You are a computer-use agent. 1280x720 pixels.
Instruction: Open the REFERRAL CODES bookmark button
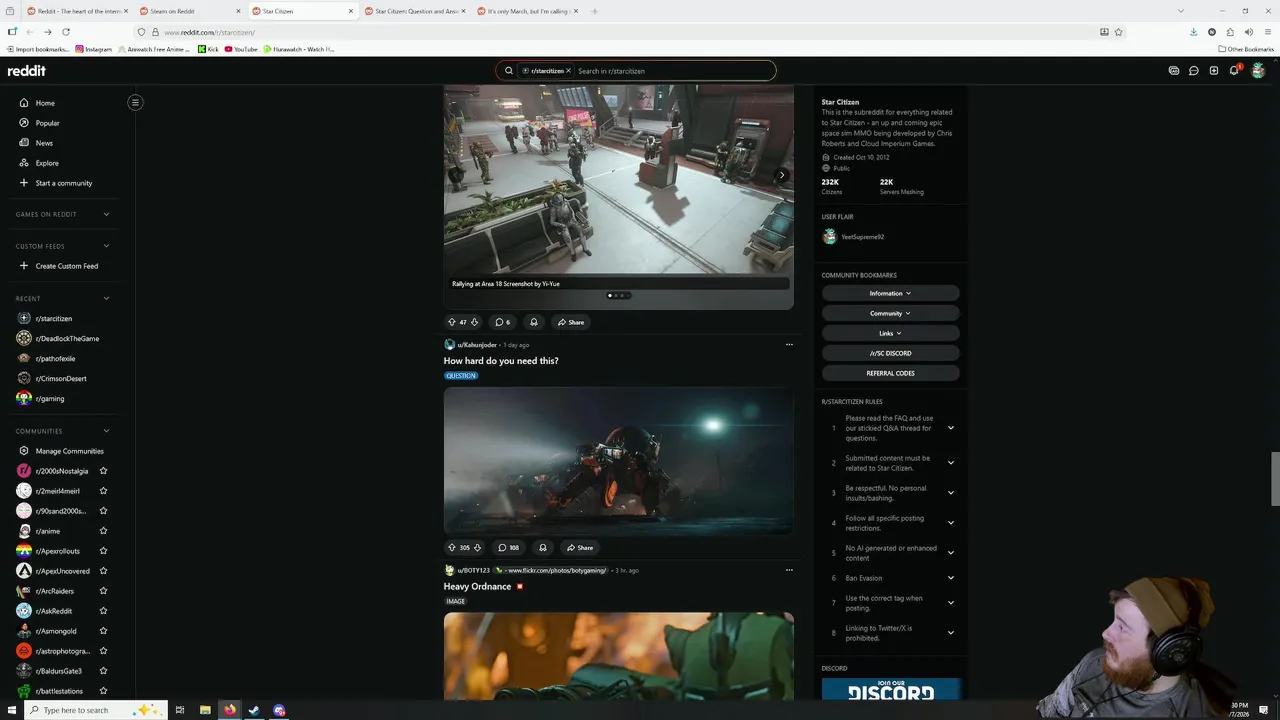(x=890, y=373)
